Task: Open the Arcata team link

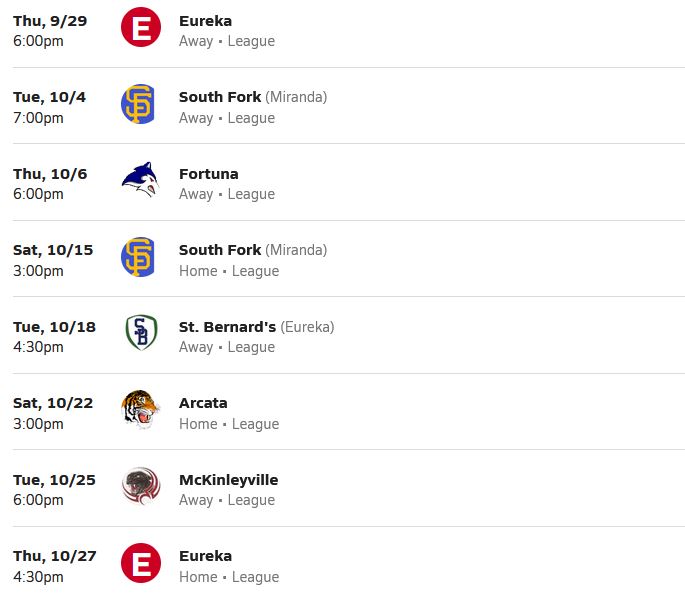Action: 203,403
